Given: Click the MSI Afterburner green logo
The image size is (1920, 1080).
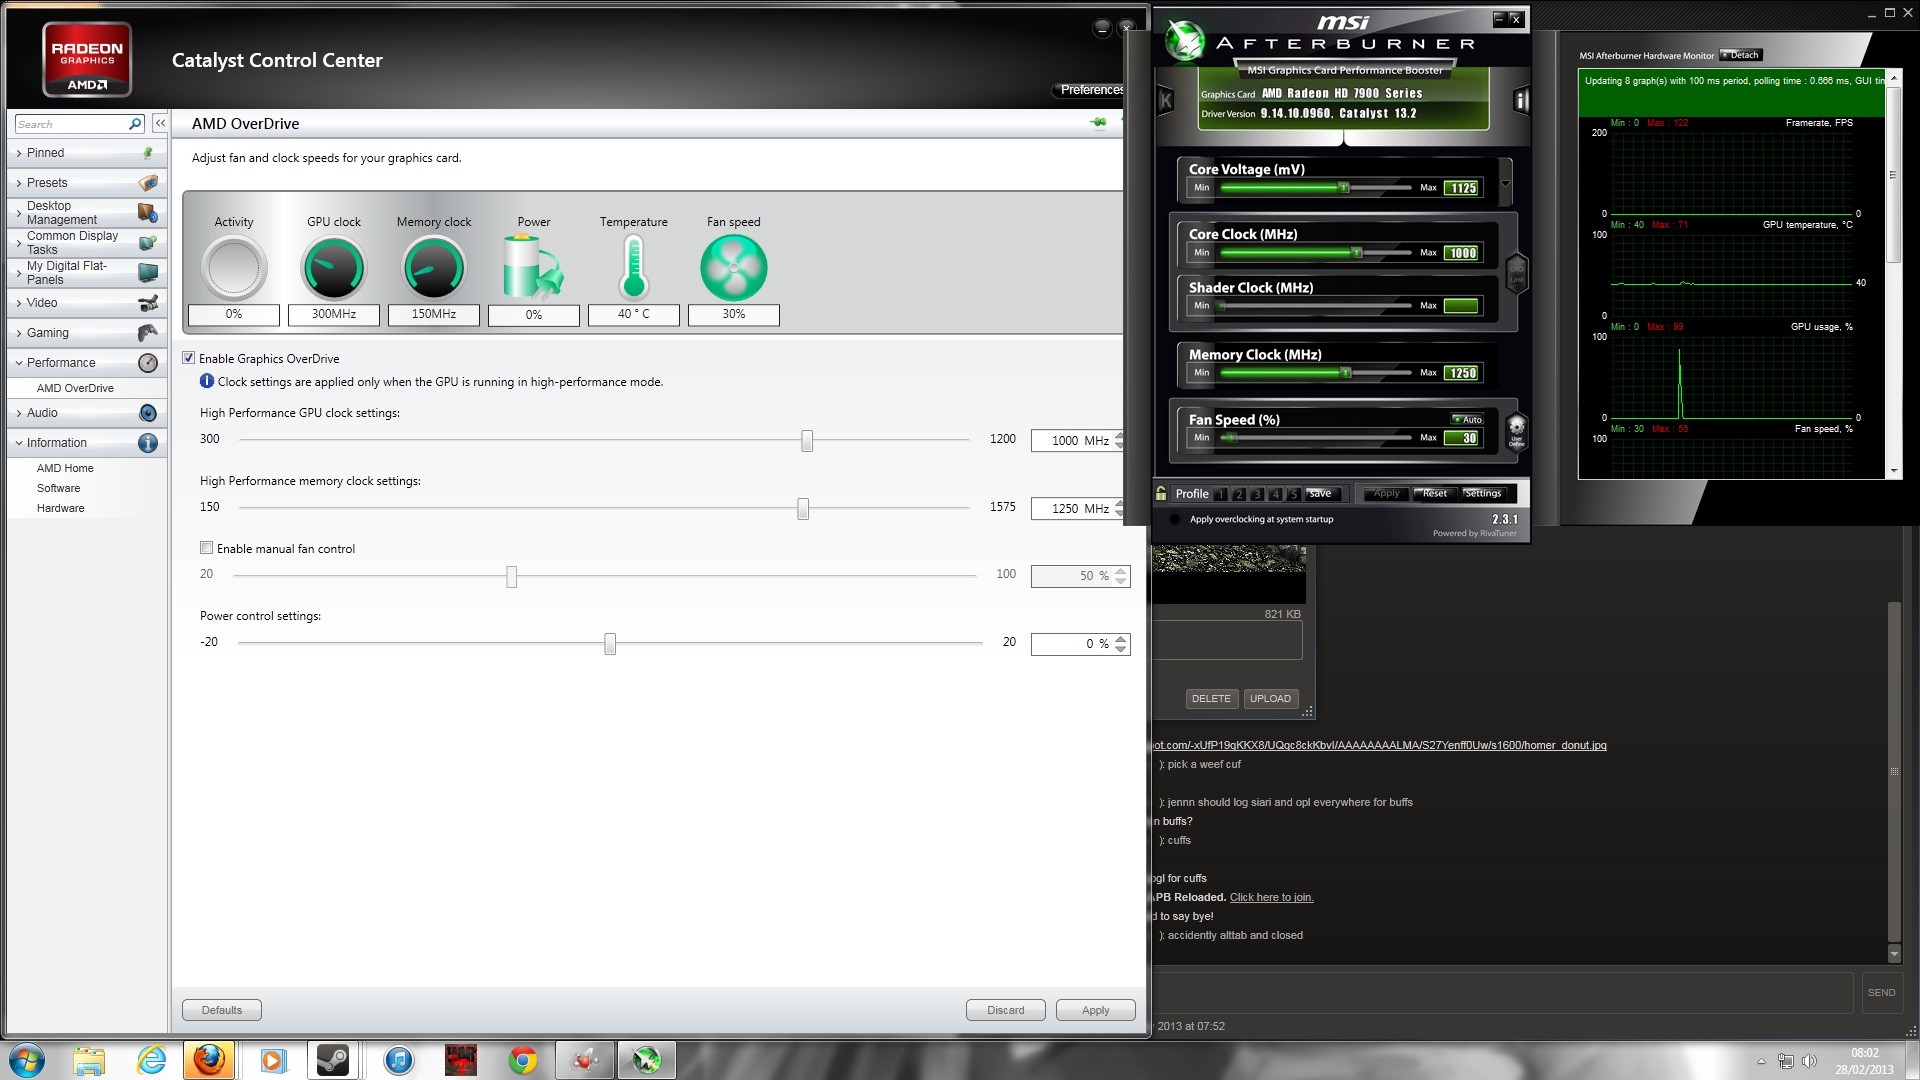Looking at the screenshot, I should [x=1186, y=43].
